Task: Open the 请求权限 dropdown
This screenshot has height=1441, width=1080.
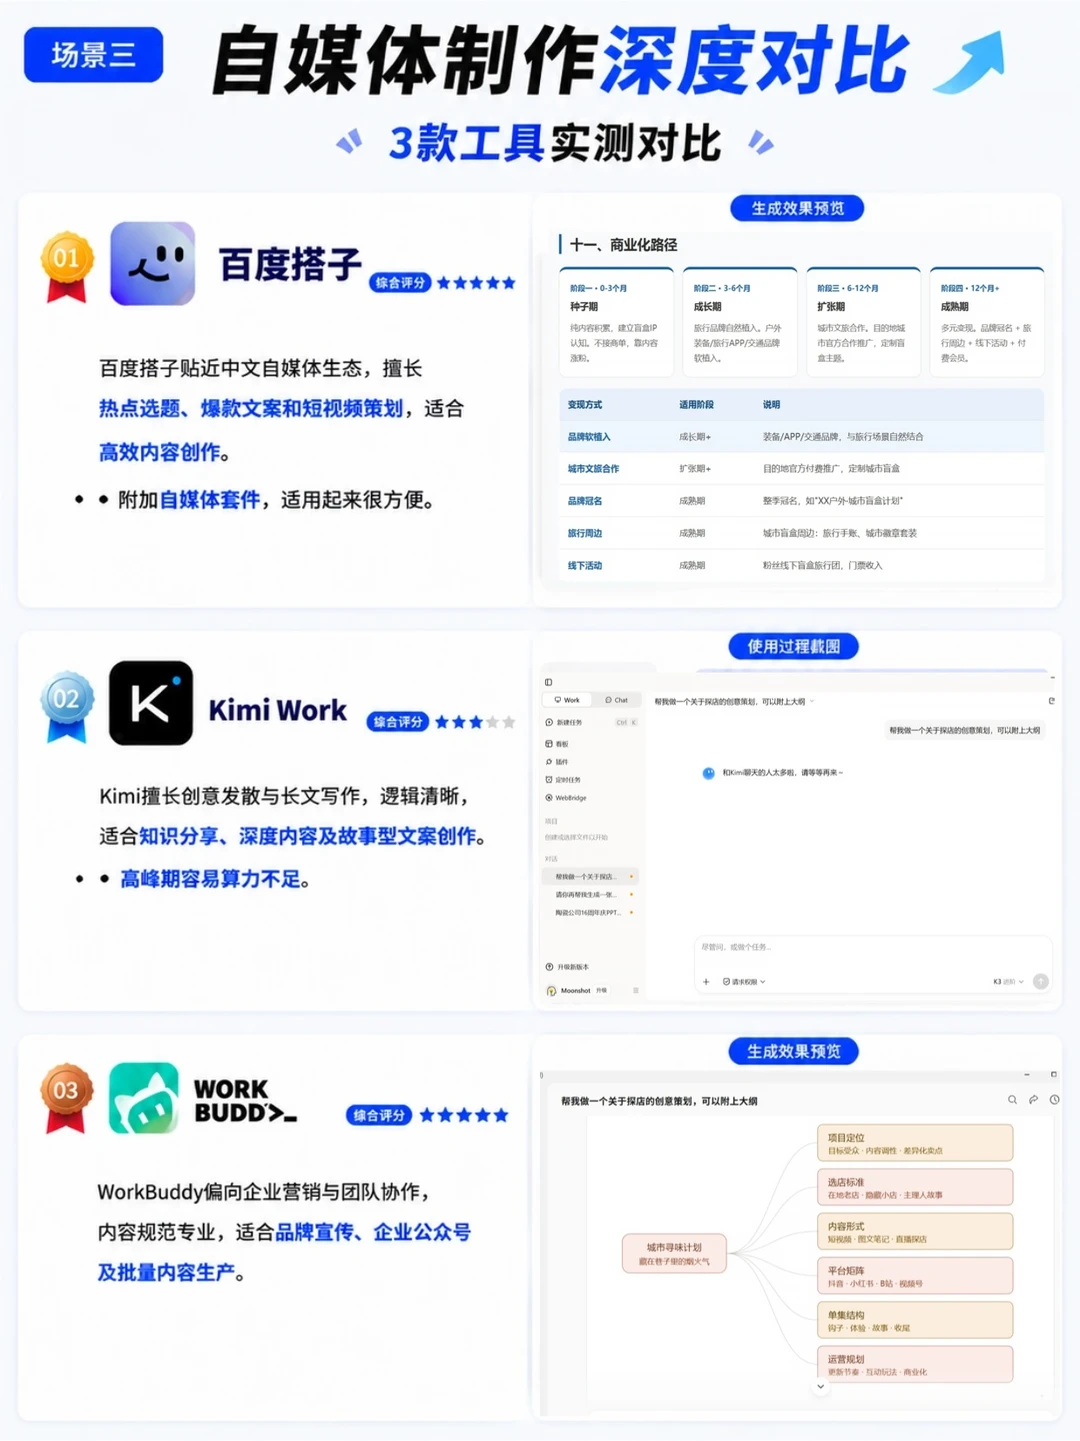Action: (744, 982)
